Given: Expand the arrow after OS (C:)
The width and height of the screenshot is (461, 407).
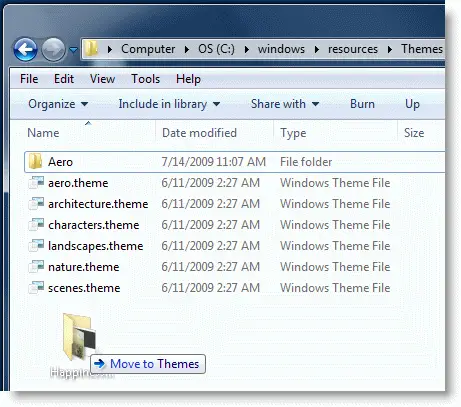Looking at the screenshot, I should click(247, 49).
